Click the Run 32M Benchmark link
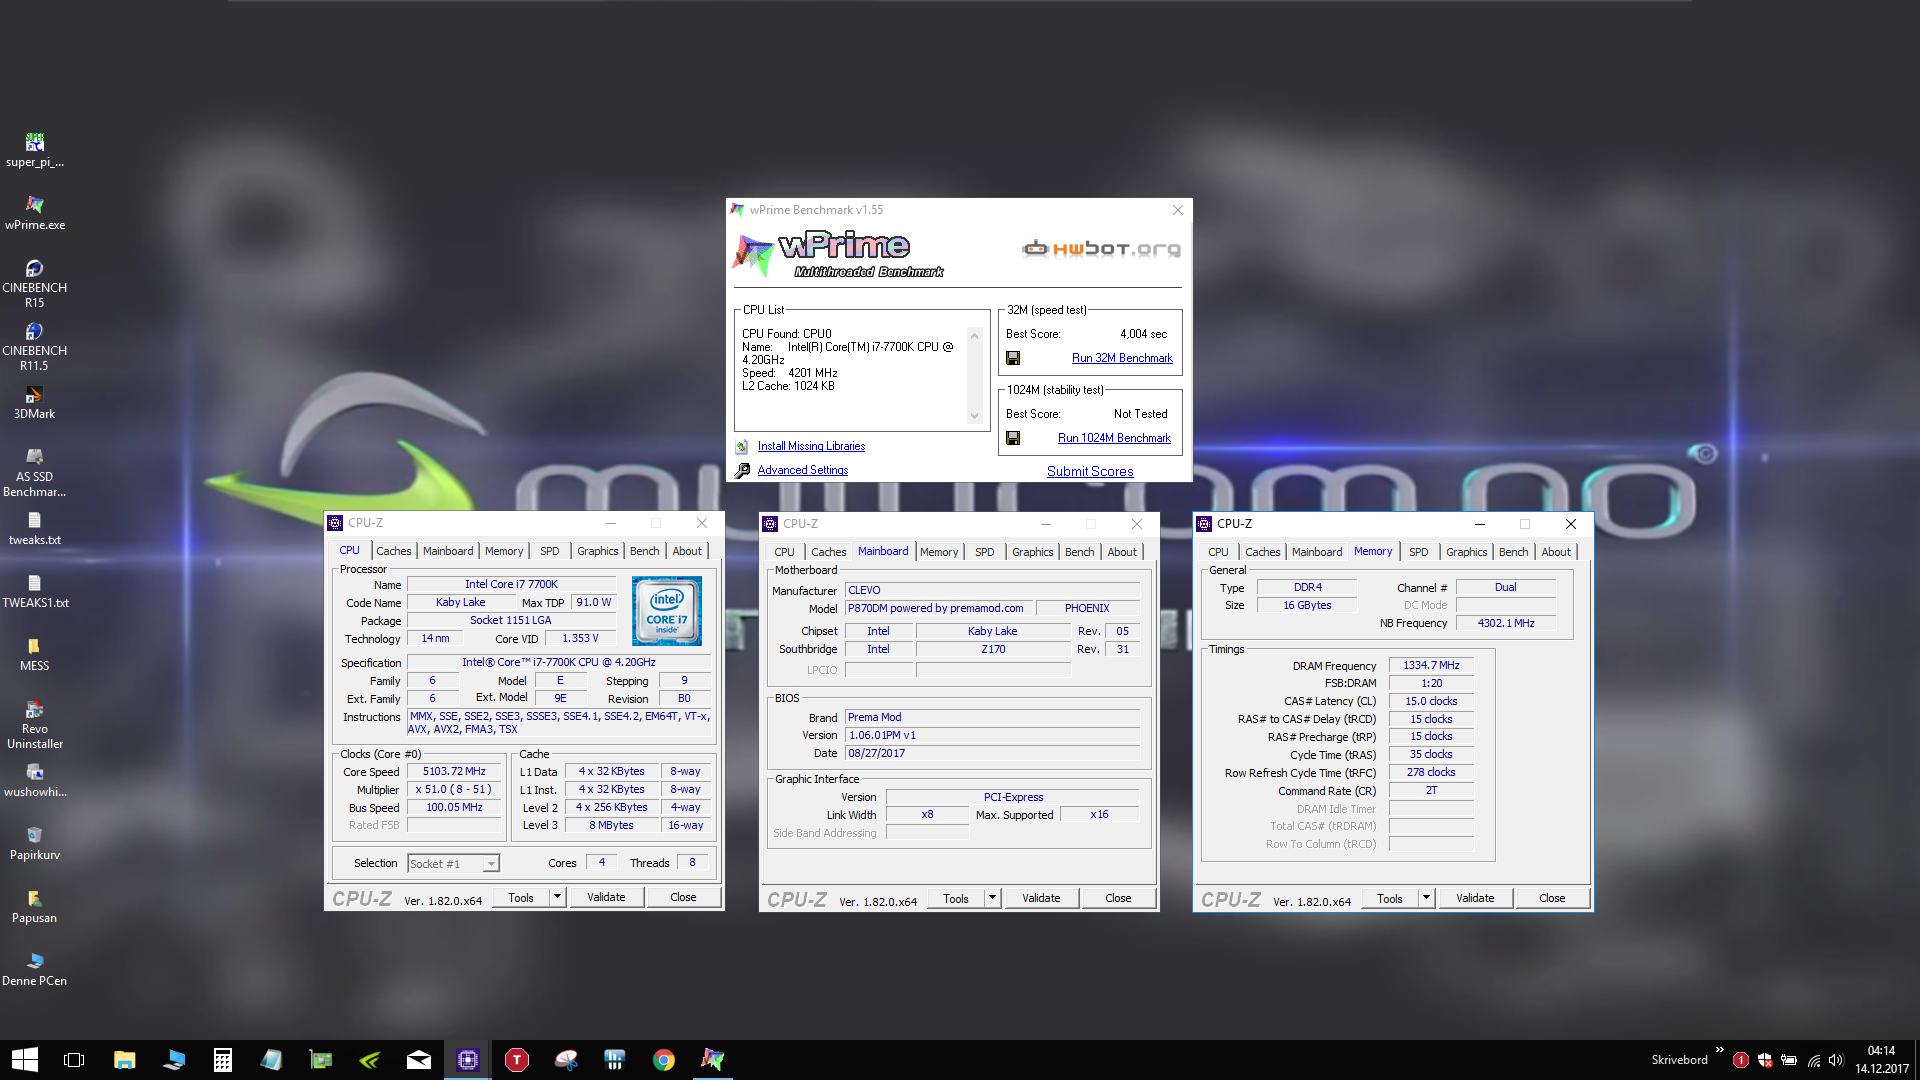Viewport: 1920px width, 1080px height. [x=1122, y=358]
